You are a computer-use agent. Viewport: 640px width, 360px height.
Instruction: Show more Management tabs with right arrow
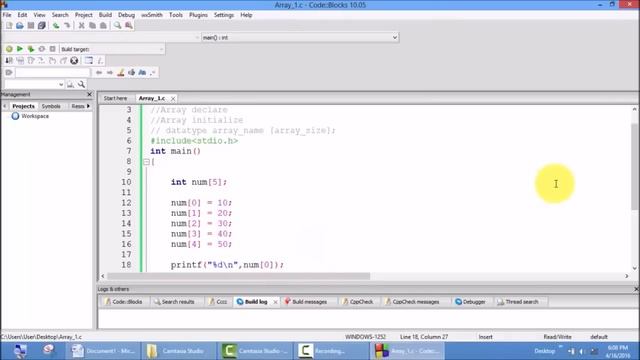pos(88,106)
